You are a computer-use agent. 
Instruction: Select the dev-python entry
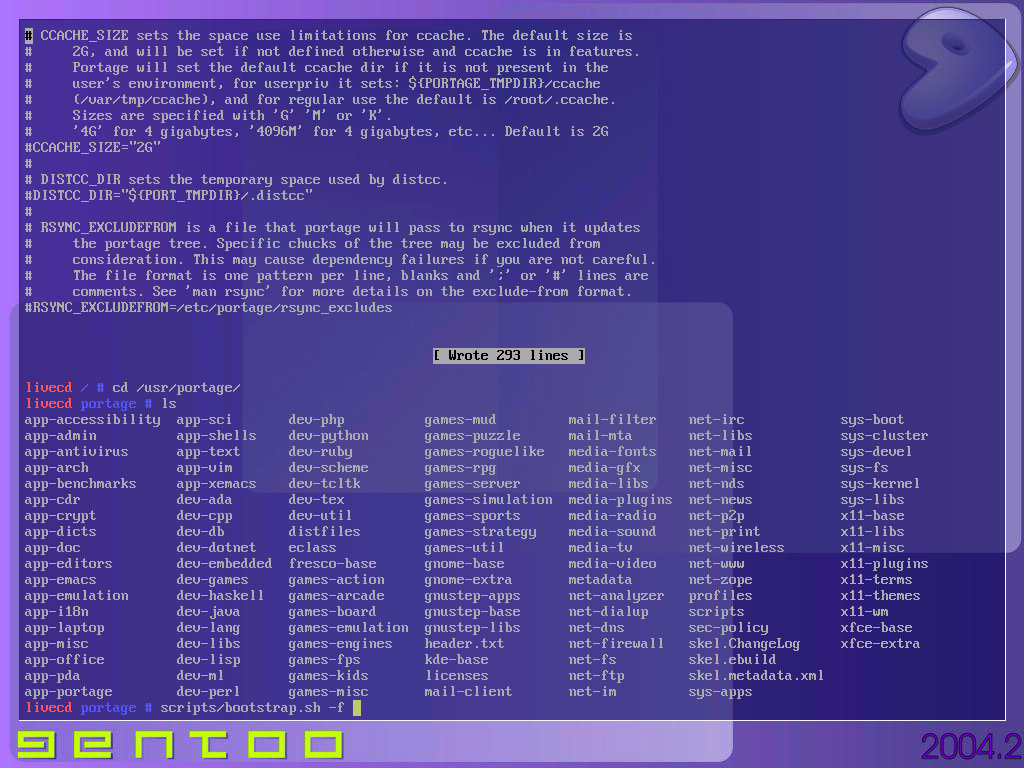[x=328, y=436]
